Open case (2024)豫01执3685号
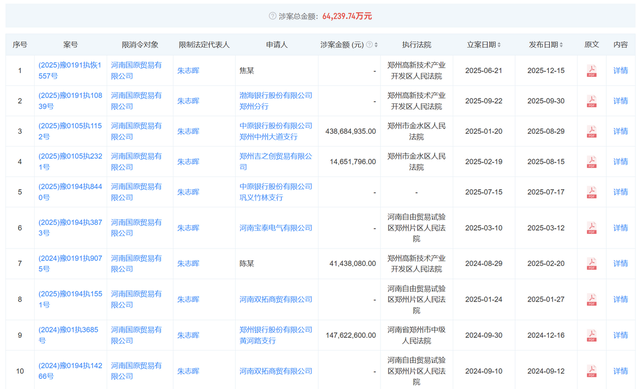Image resolution: width=640 pixels, height=389 pixels. click(68, 335)
